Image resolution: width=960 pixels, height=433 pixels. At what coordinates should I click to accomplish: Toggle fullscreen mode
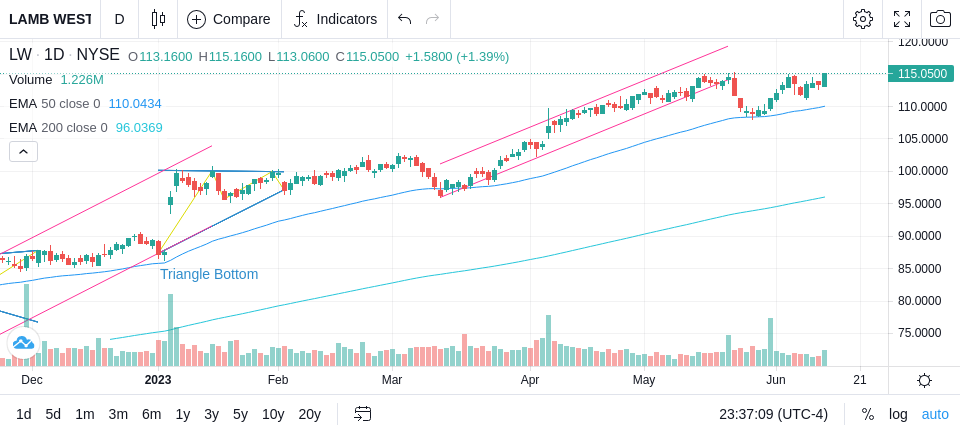902,19
